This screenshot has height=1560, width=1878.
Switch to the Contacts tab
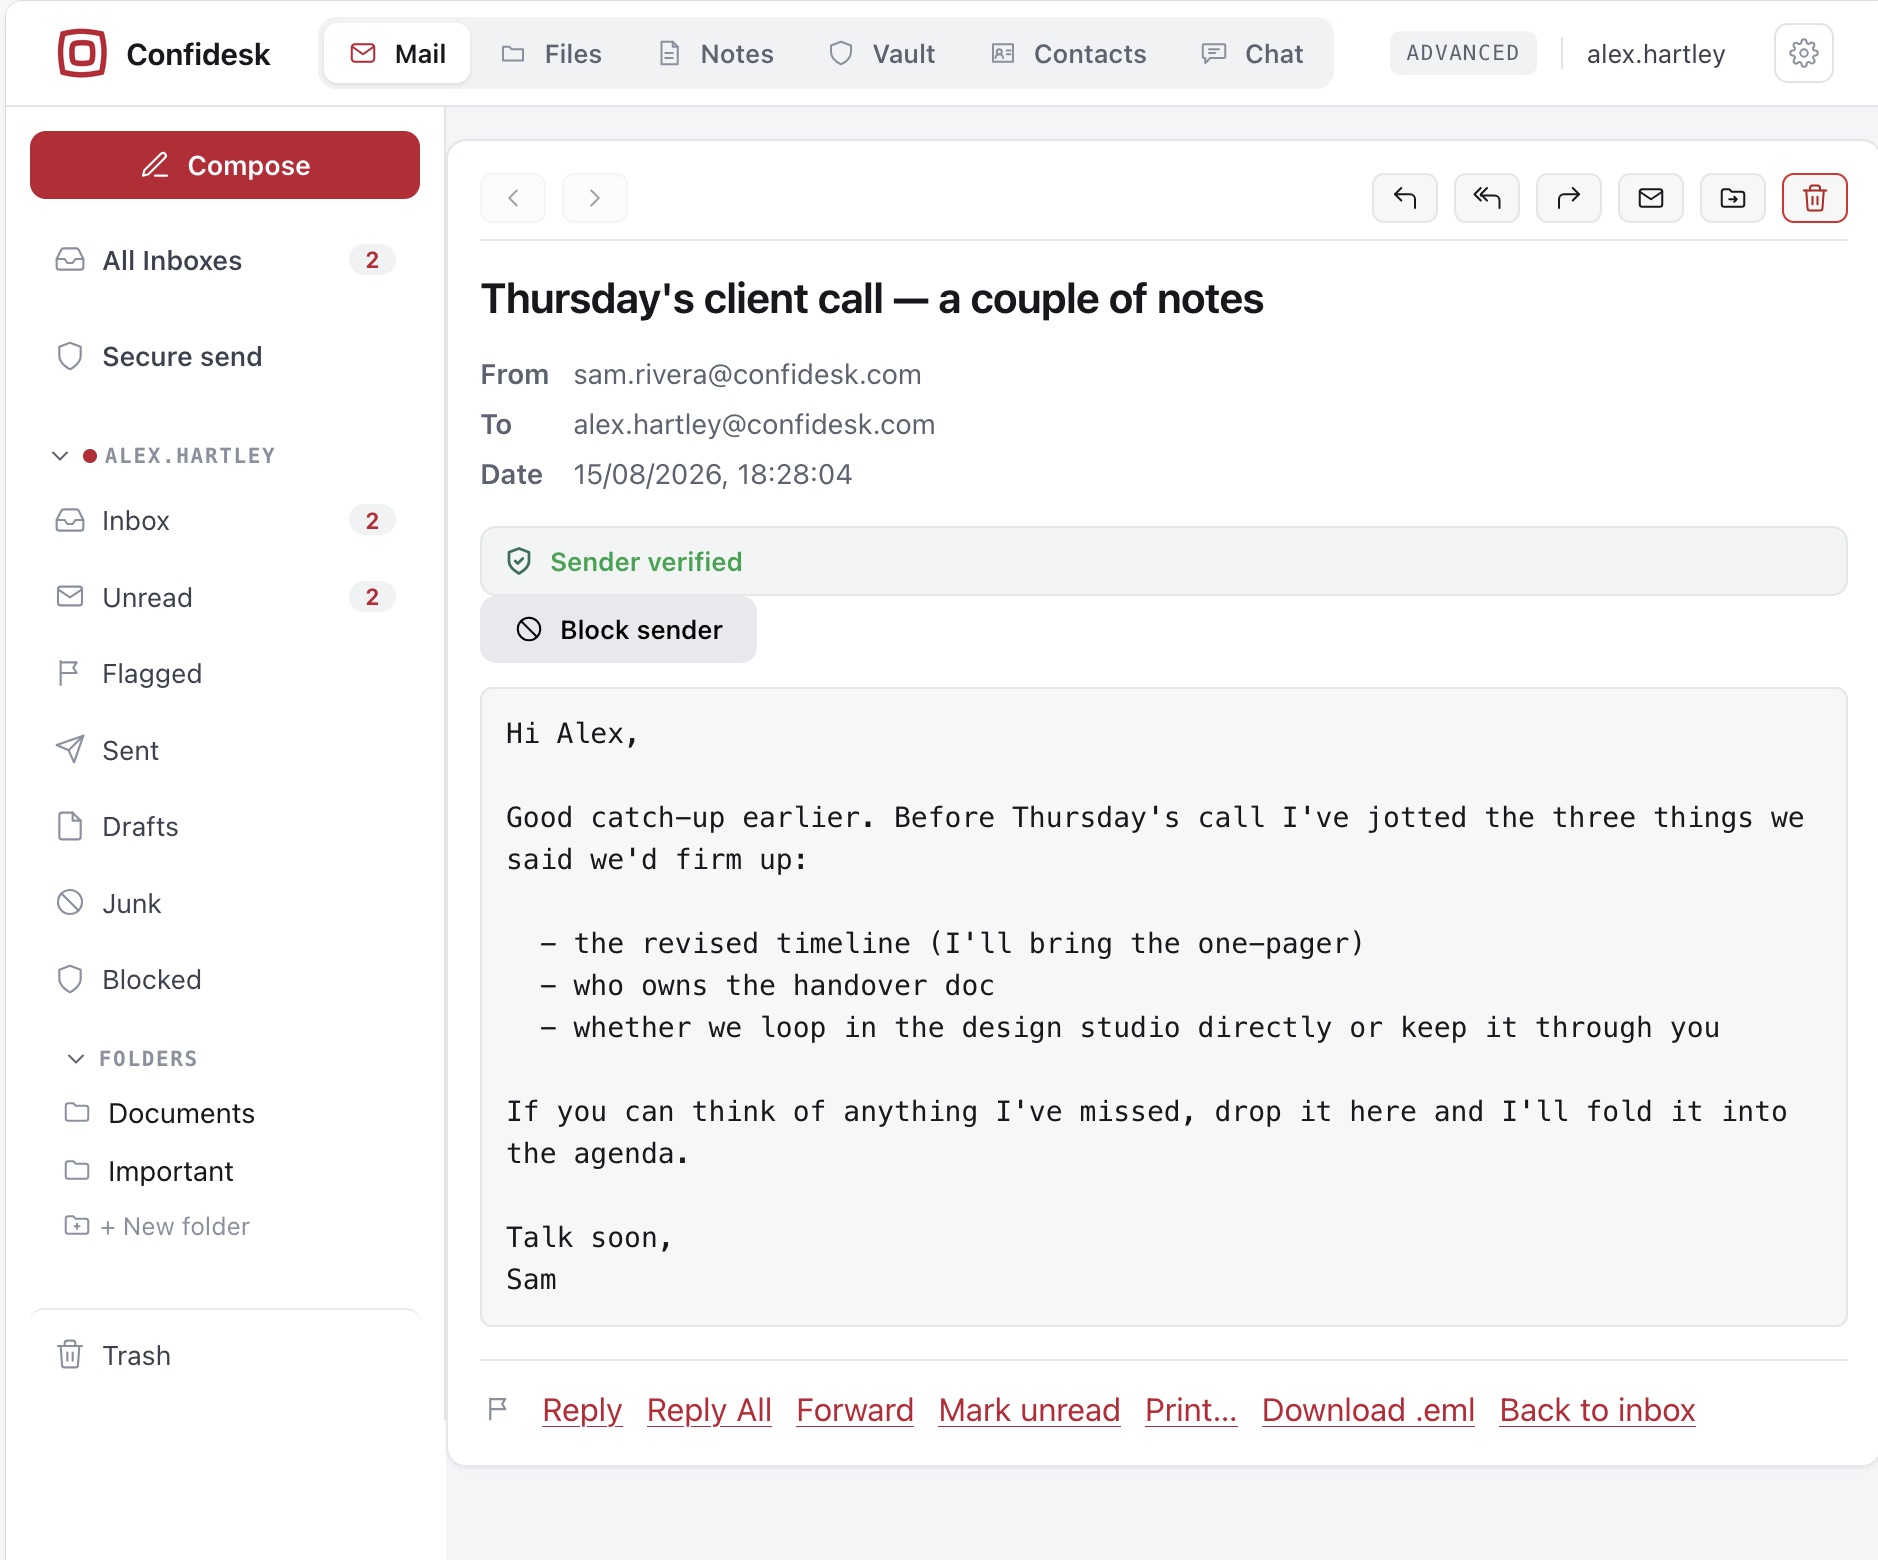[1068, 54]
